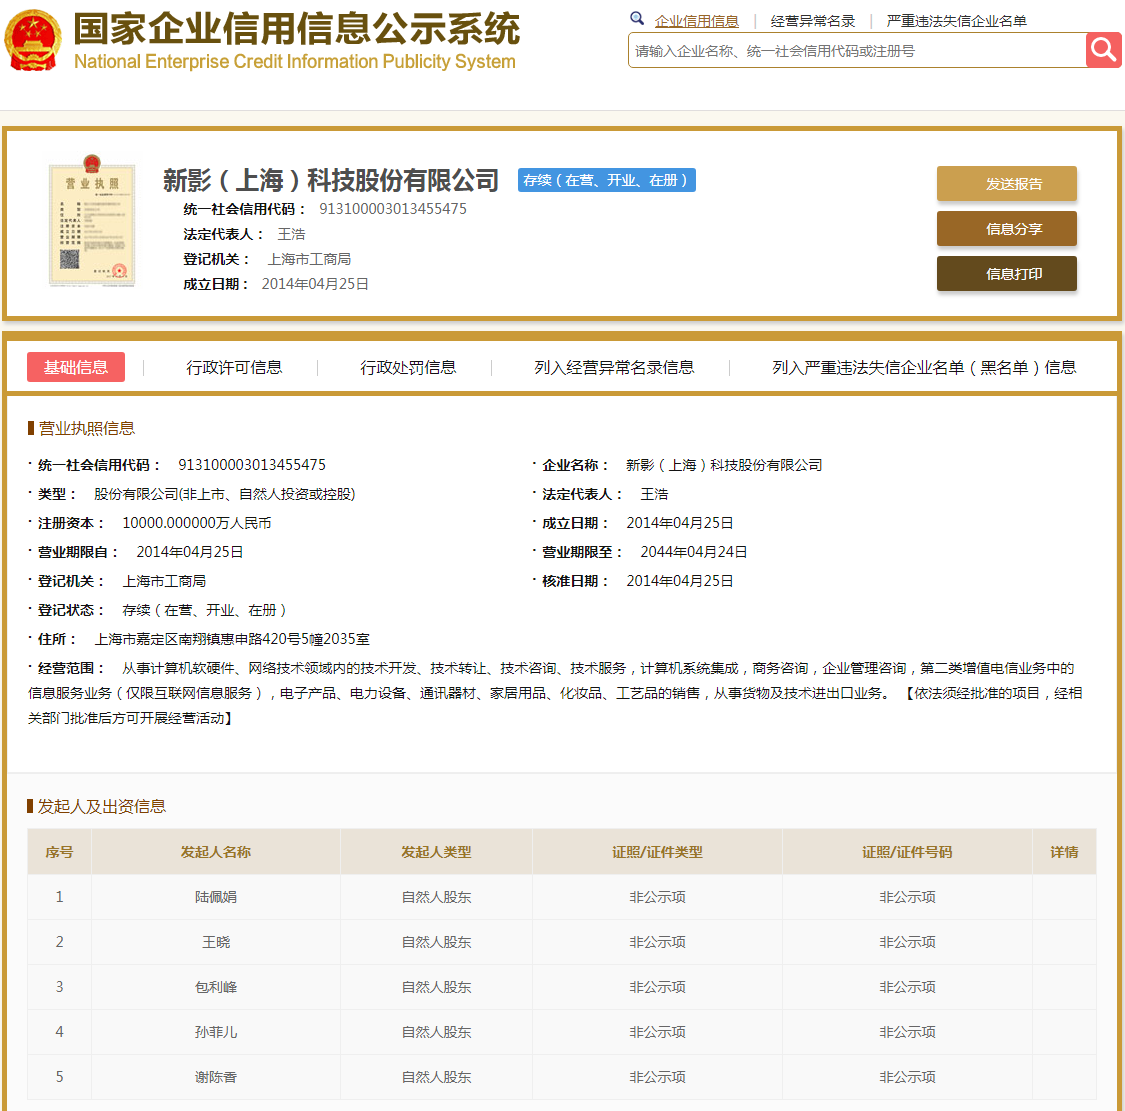This screenshot has width=1125, height=1111.
Task: Click the magnifying glass search icon
Action: point(637,19)
